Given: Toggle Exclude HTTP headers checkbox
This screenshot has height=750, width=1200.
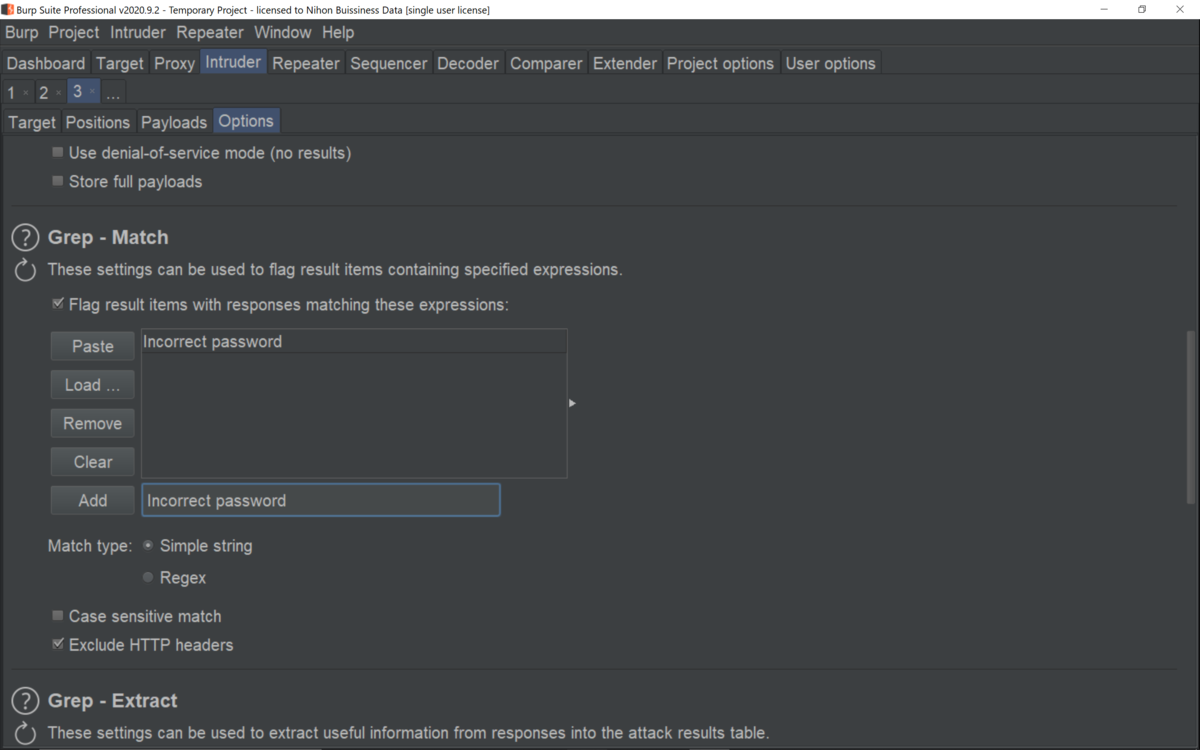Looking at the screenshot, I should point(57,644).
